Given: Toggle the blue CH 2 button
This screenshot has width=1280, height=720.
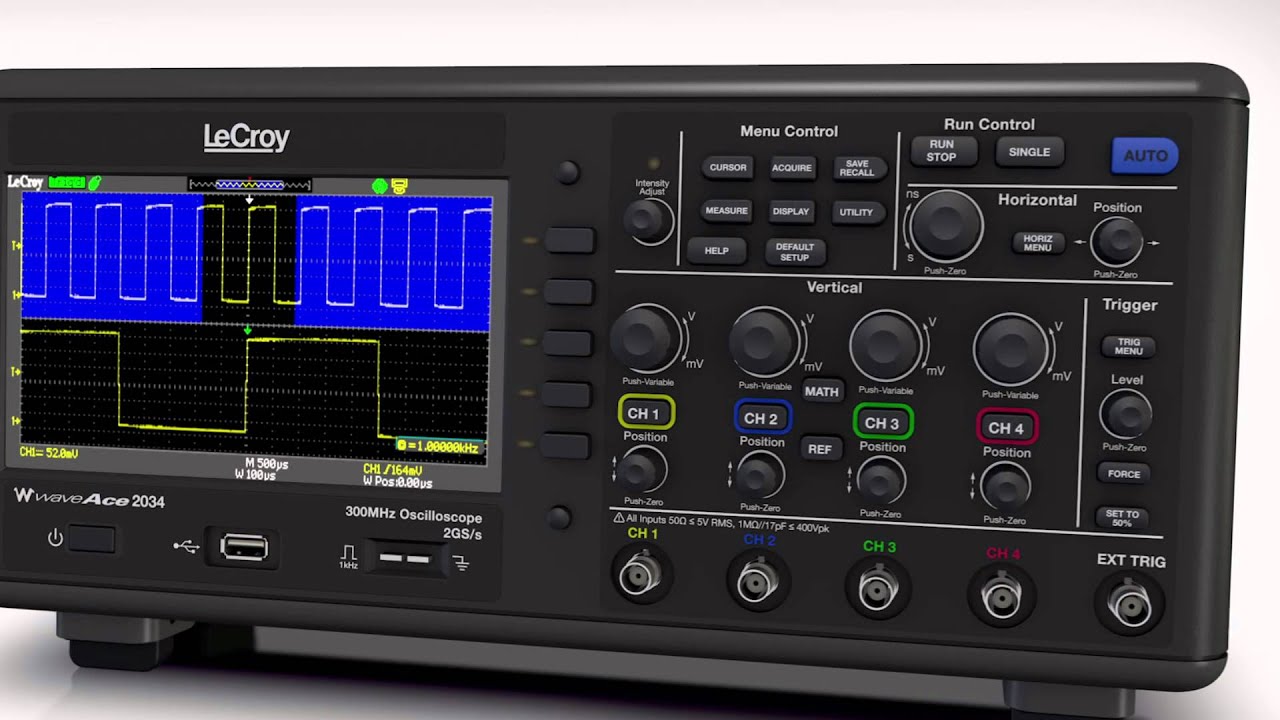Looking at the screenshot, I should pos(762,418).
